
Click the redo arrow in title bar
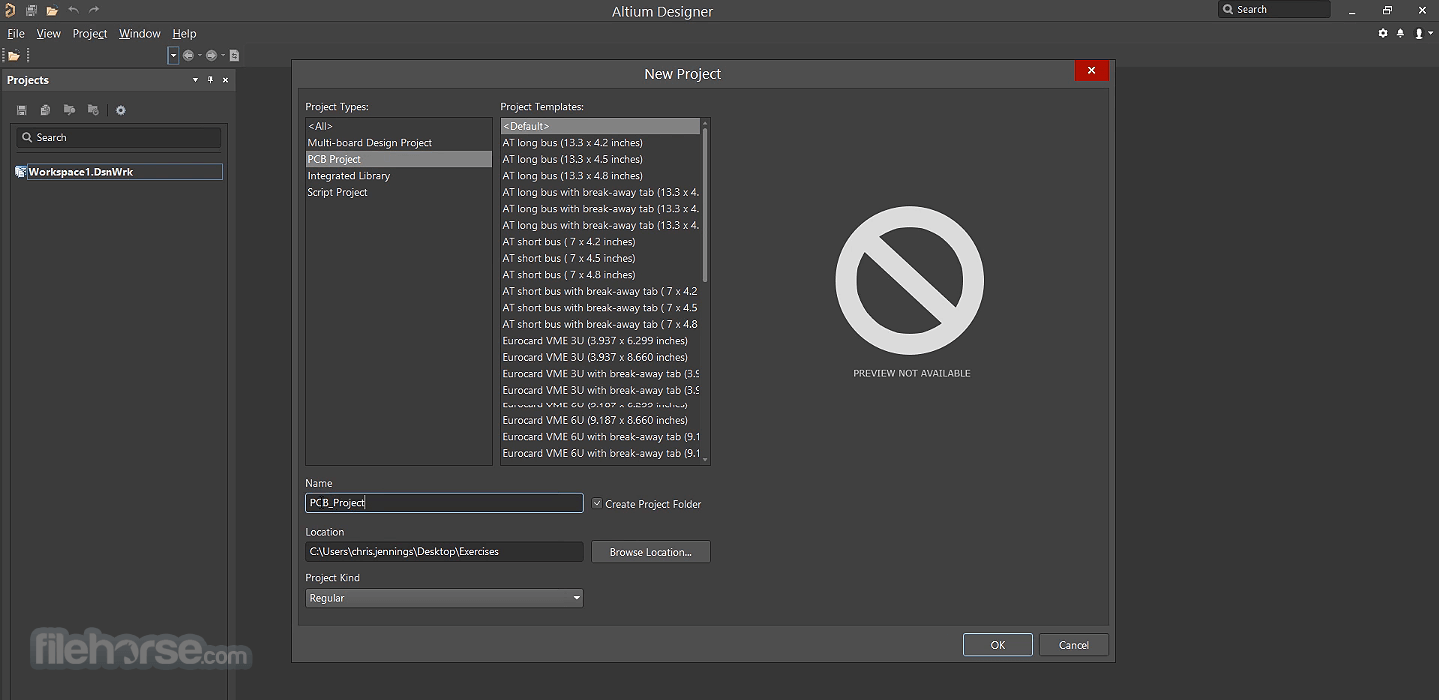94,10
